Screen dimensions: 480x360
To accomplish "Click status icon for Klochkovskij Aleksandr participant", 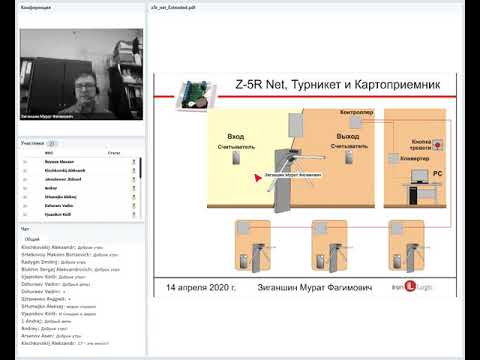I will tap(134, 171).
